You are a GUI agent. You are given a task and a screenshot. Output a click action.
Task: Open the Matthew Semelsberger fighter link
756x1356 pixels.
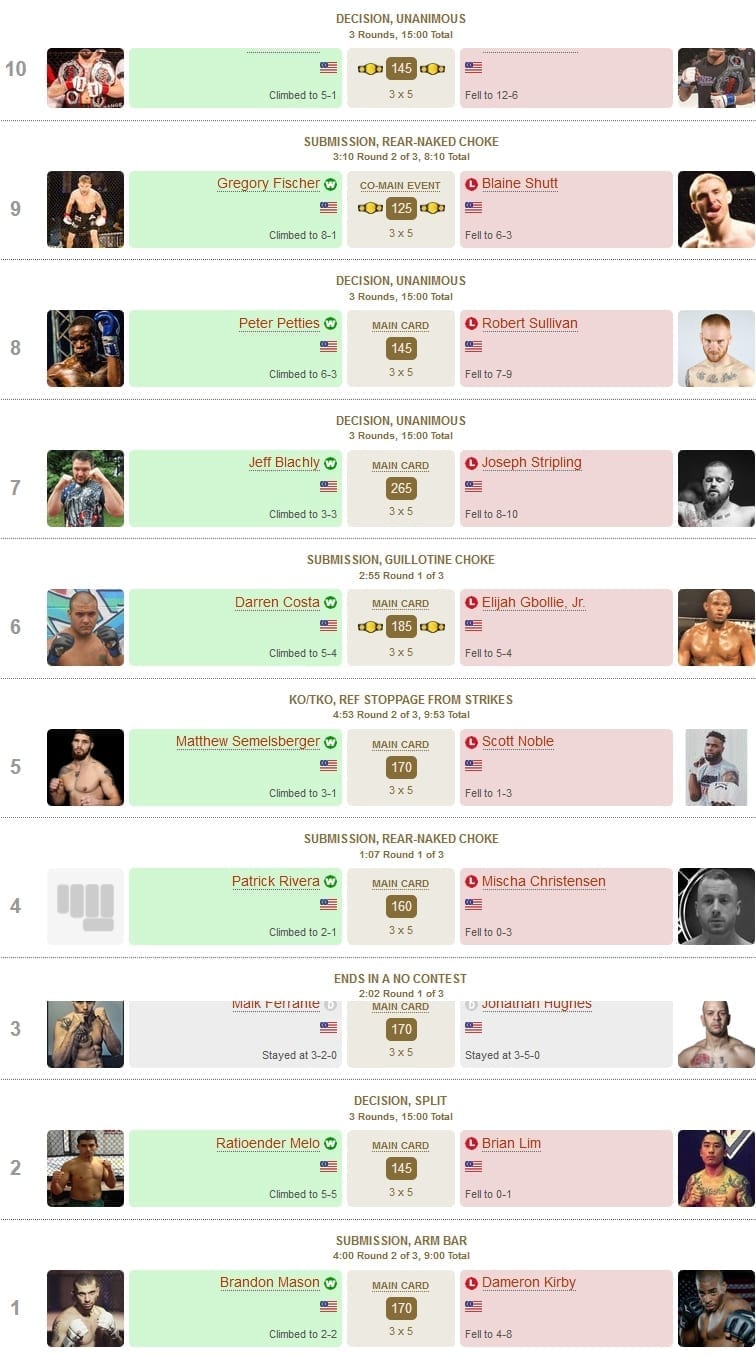(248, 742)
